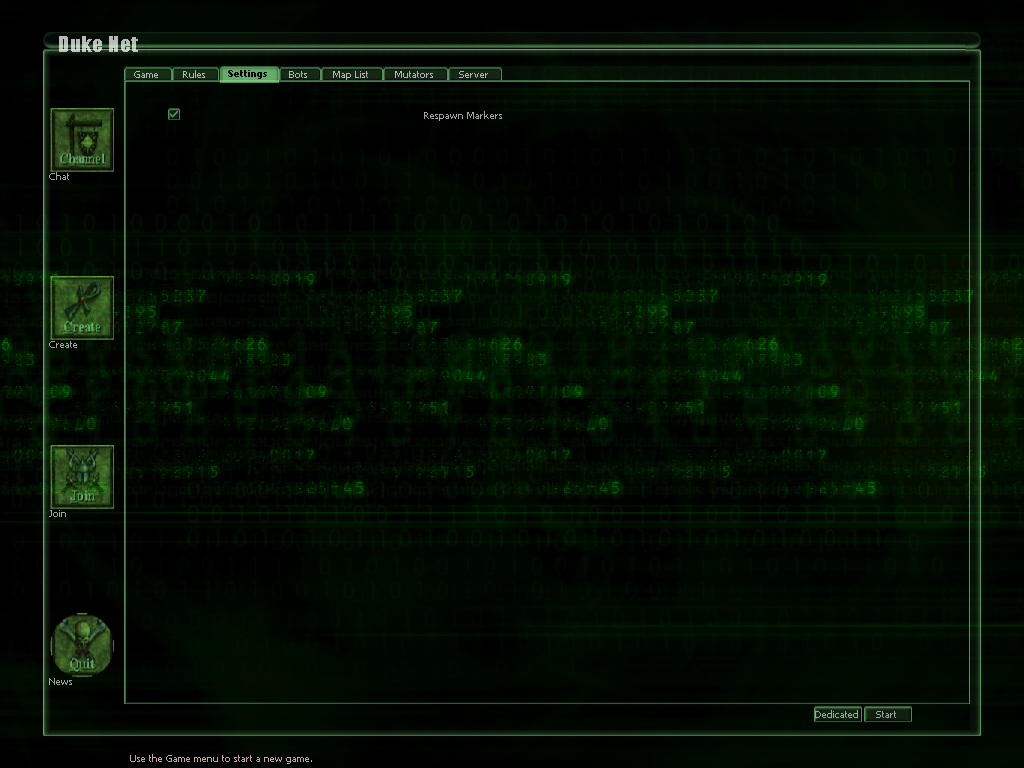Viewport: 1024px width, 768px height.
Task: Open the Map List tab
Action: point(352,74)
